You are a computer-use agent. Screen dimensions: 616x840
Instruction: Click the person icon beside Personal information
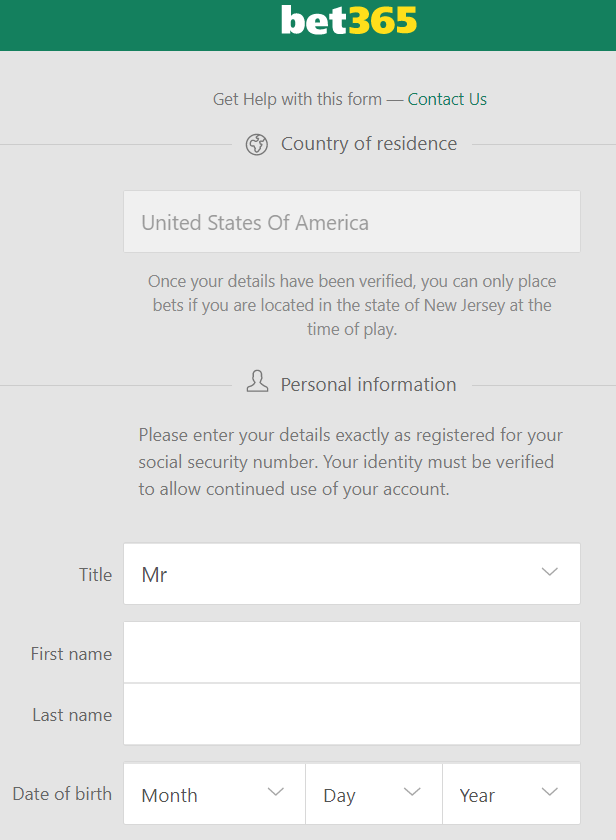pos(257,381)
